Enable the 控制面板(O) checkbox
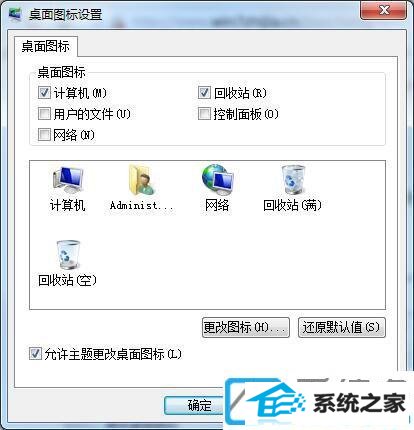Viewport: 414px width, 430px height. click(x=204, y=114)
